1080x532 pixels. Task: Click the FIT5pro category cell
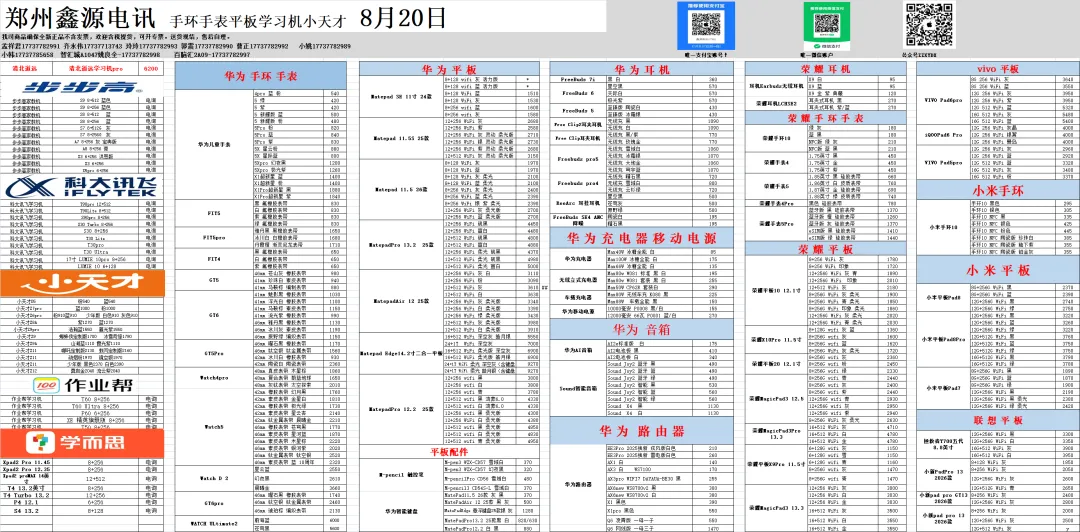point(214,238)
